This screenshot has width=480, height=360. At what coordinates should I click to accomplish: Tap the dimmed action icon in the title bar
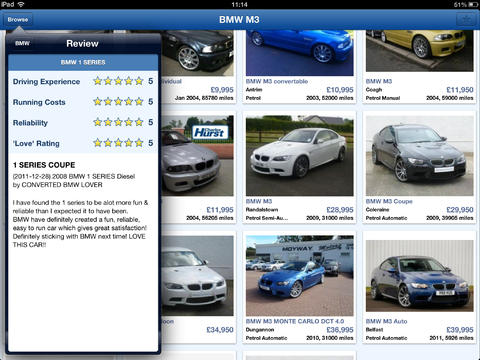pyautogui.click(x=466, y=20)
